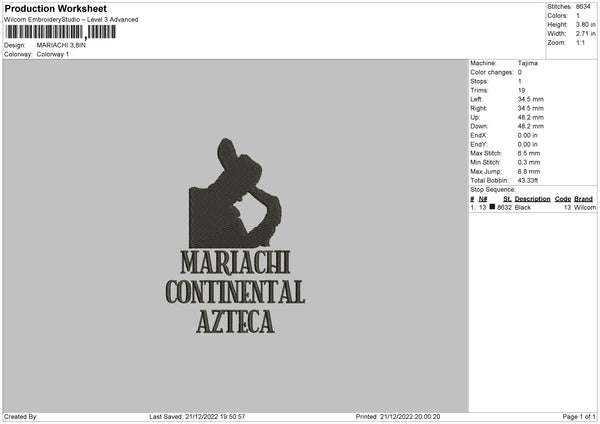
Task: Click the Brand column header
Action: (583, 199)
